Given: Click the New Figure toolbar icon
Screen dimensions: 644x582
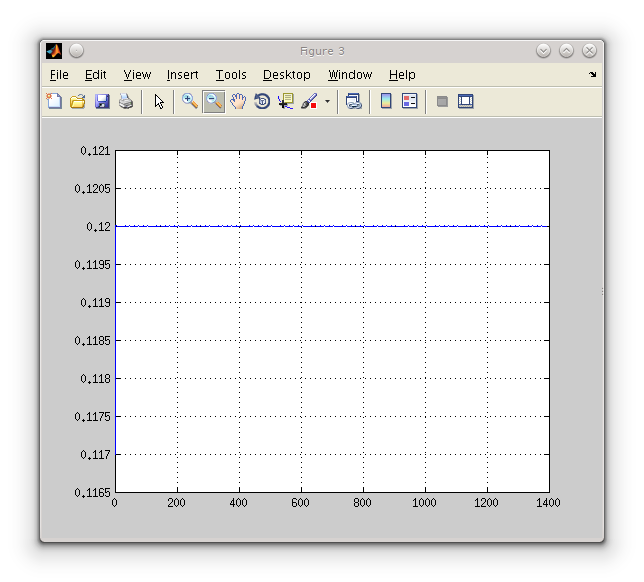Looking at the screenshot, I should [54, 101].
